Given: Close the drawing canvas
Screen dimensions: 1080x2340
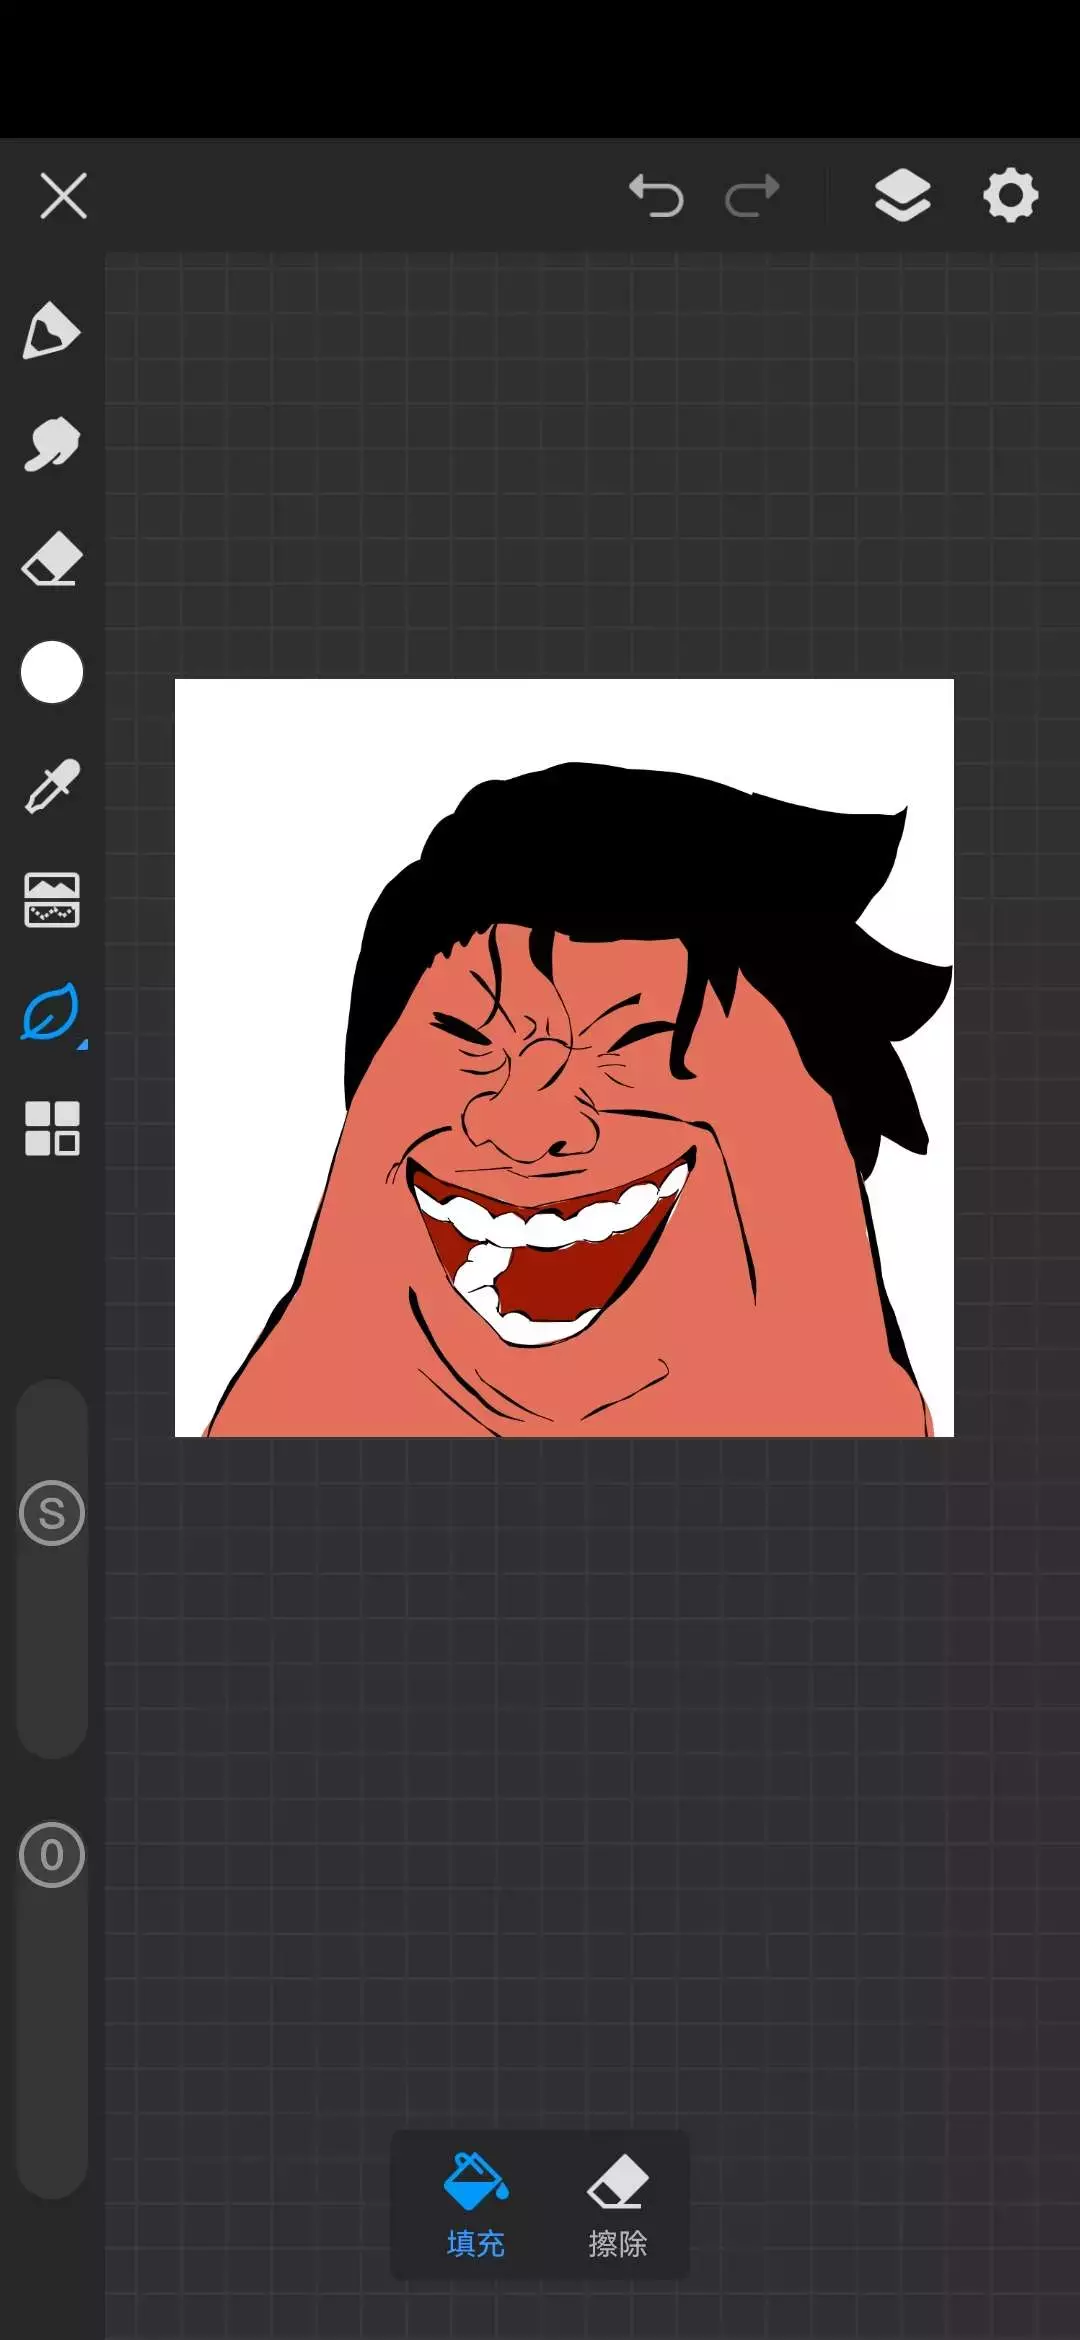Looking at the screenshot, I should 64,196.
